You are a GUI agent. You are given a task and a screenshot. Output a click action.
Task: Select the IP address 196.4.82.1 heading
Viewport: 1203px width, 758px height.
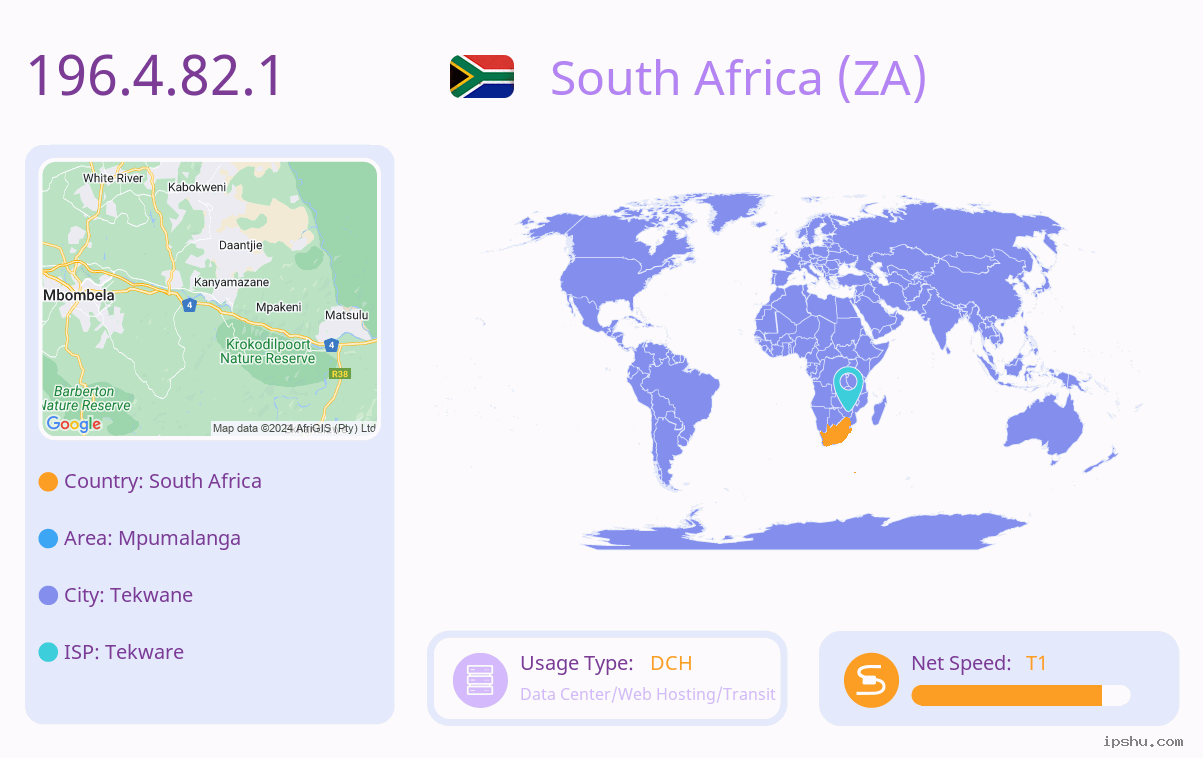(x=156, y=77)
